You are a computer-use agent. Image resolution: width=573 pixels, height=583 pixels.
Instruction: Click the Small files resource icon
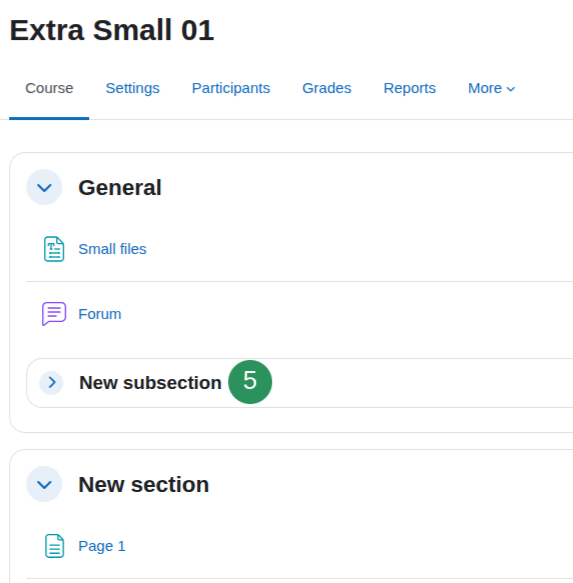[x=54, y=249]
